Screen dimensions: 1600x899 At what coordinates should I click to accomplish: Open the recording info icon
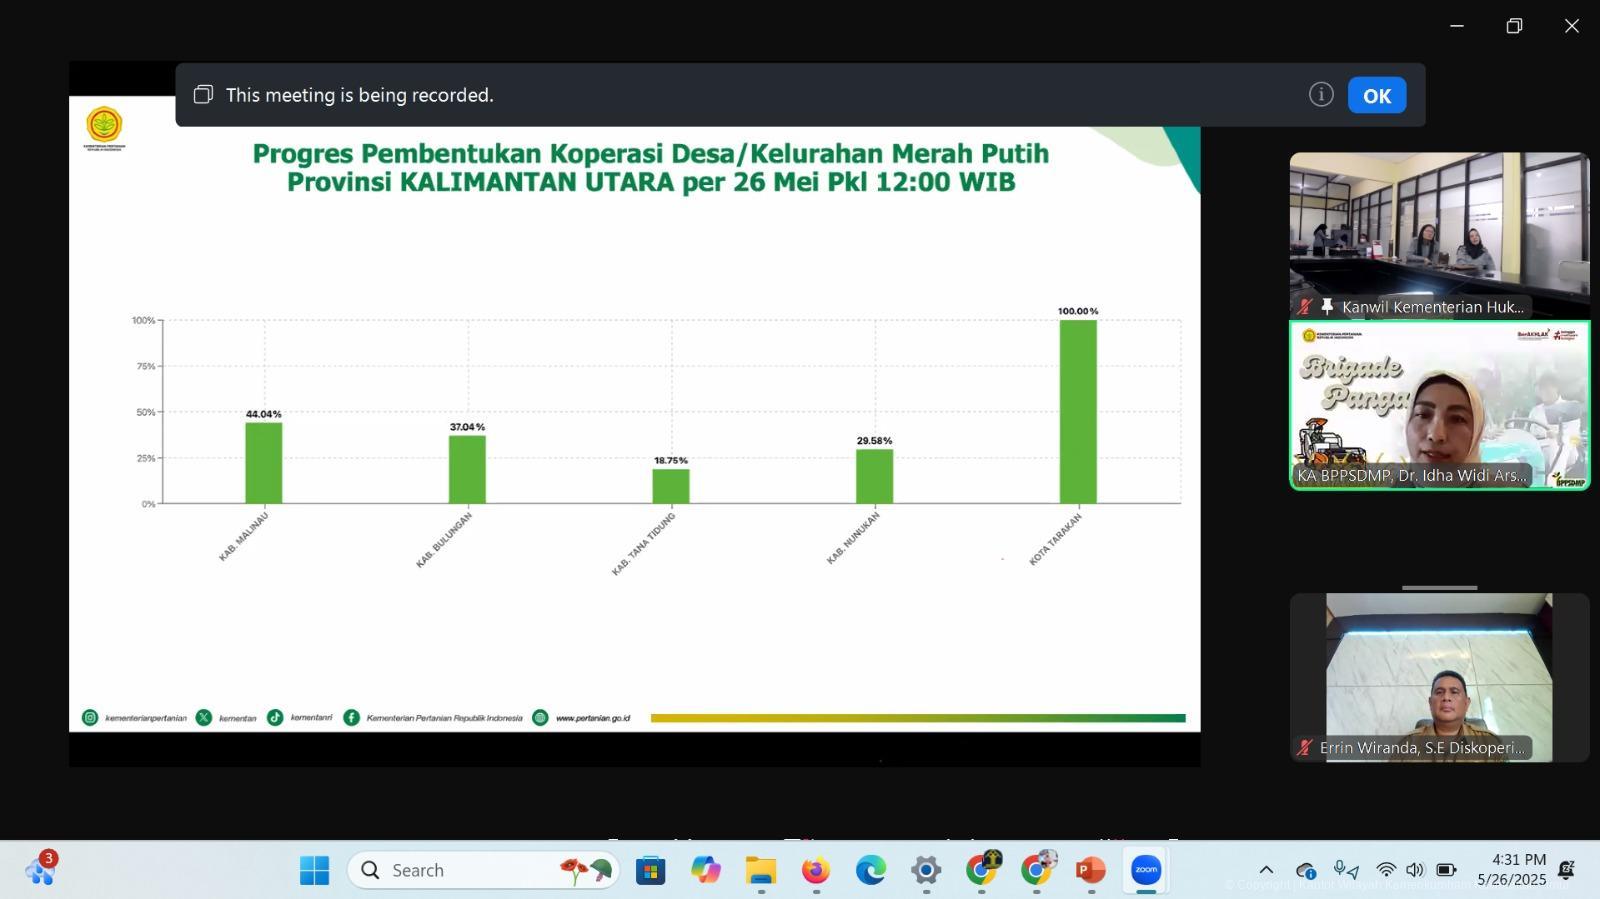click(x=1320, y=95)
